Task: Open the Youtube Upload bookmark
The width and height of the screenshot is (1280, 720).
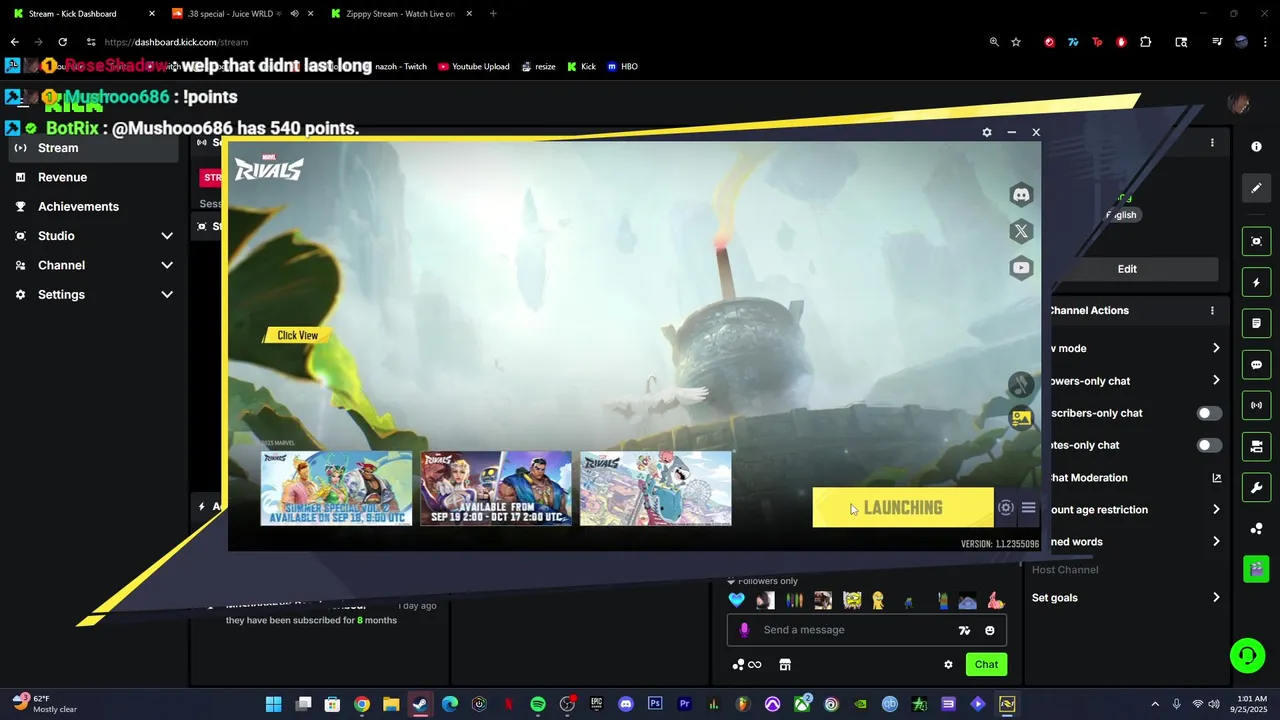Action: click(474, 67)
